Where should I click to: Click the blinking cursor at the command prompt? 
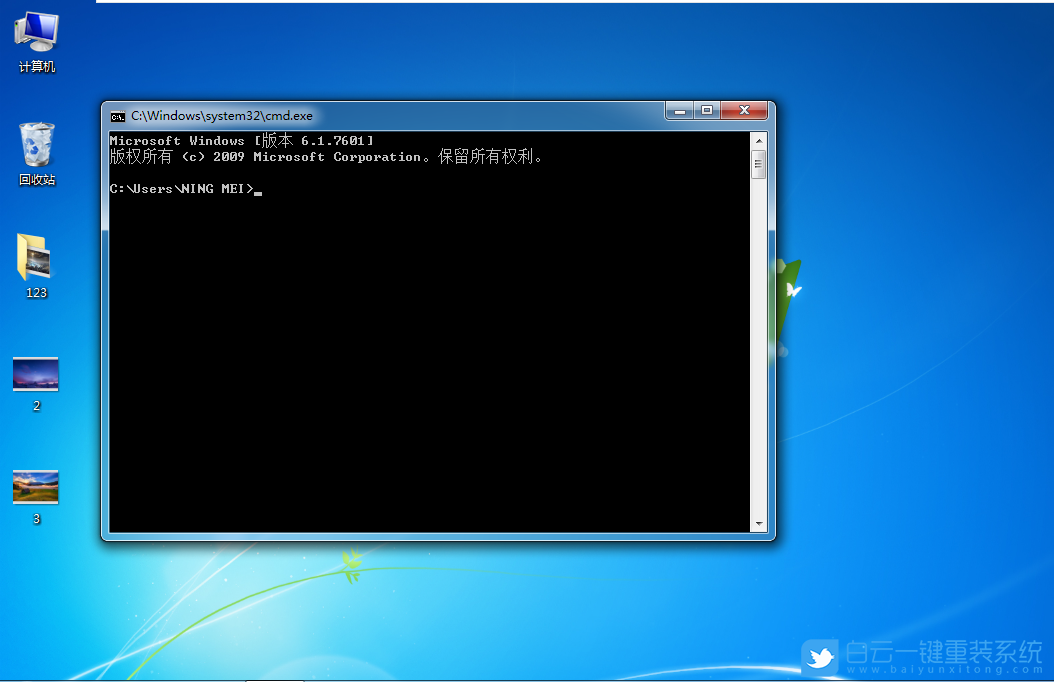click(258, 190)
